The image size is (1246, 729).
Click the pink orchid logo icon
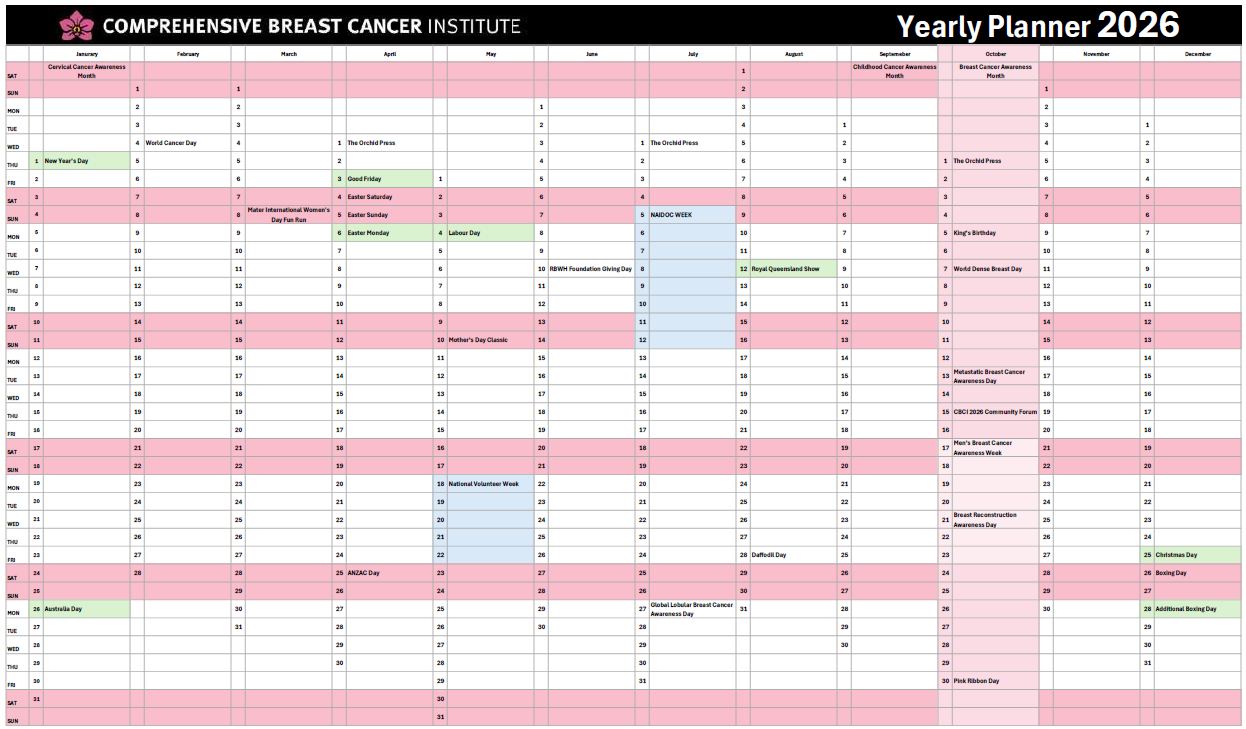(75, 24)
